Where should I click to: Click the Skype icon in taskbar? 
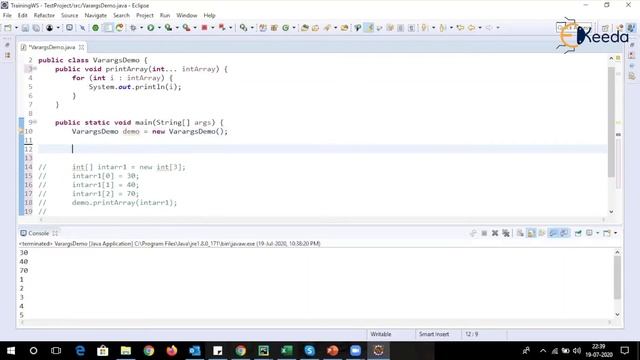[x=309, y=350]
